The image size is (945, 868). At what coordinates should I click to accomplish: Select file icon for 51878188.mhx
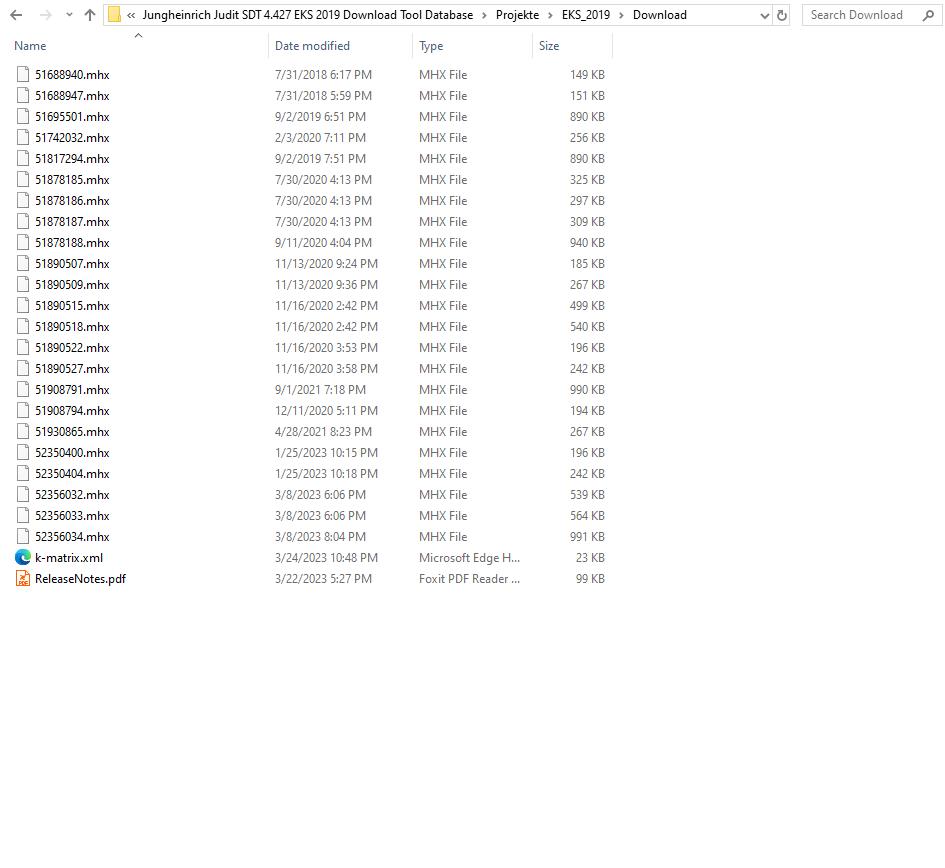pos(23,242)
